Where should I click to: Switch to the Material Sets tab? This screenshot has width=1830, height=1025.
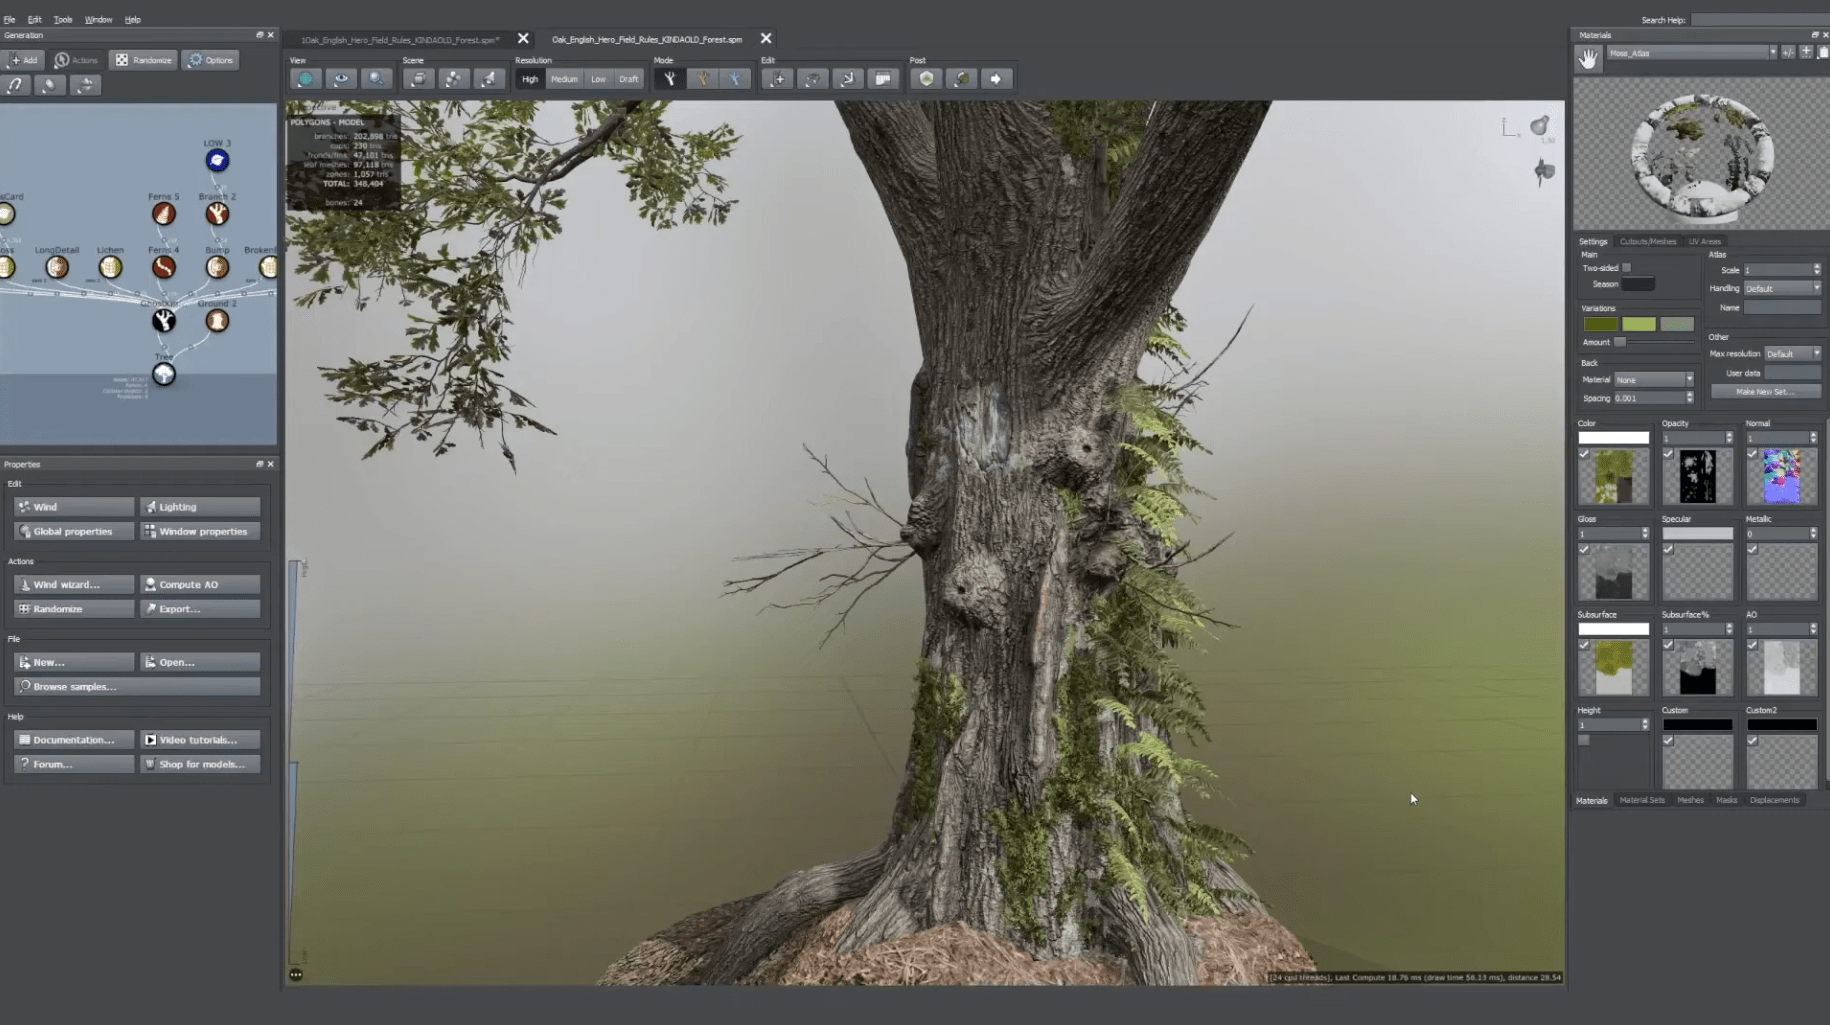(1642, 800)
